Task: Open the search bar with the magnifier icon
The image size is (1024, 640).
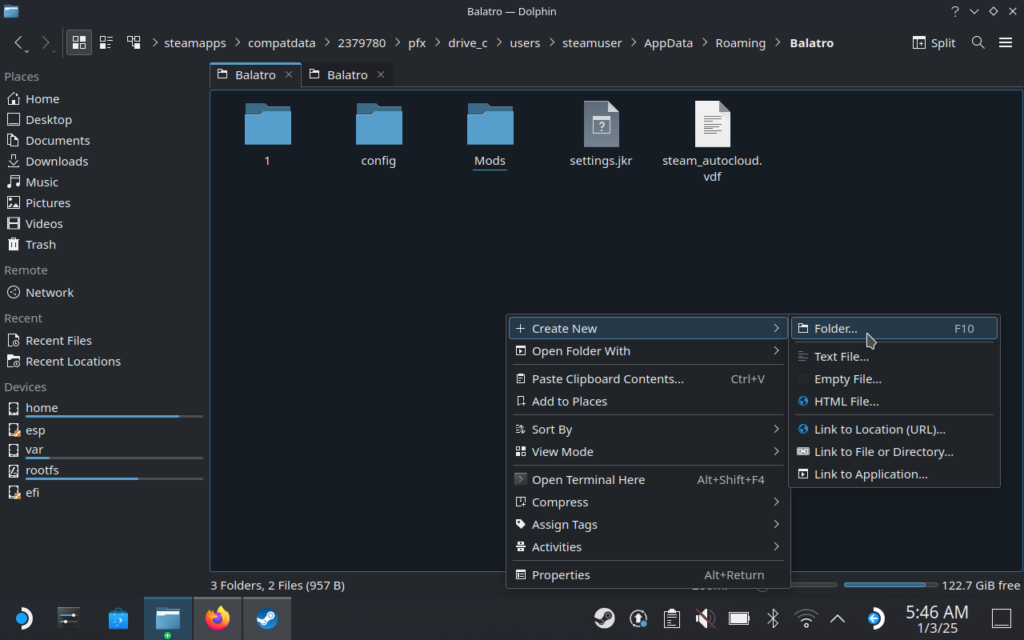Action: tap(976, 43)
